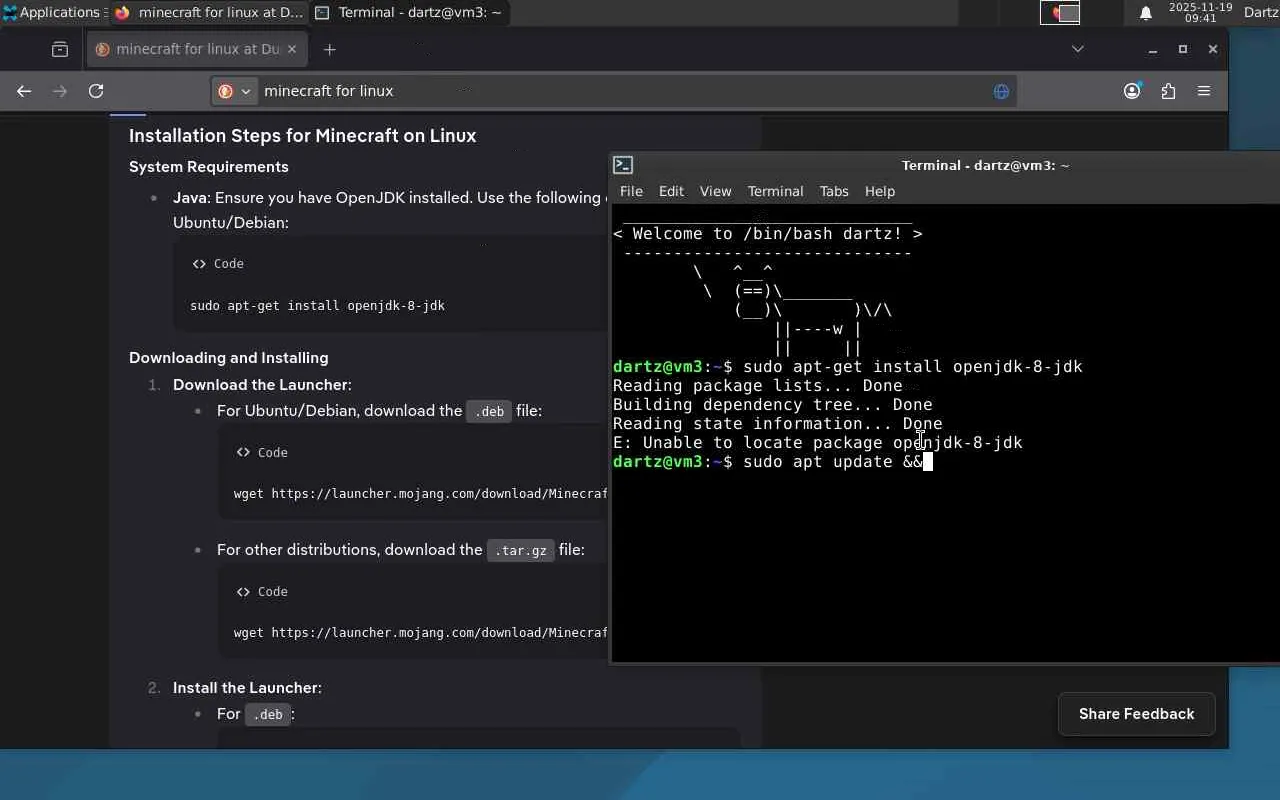Open a new browser tab
The image size is (1280, 800).
329,49
